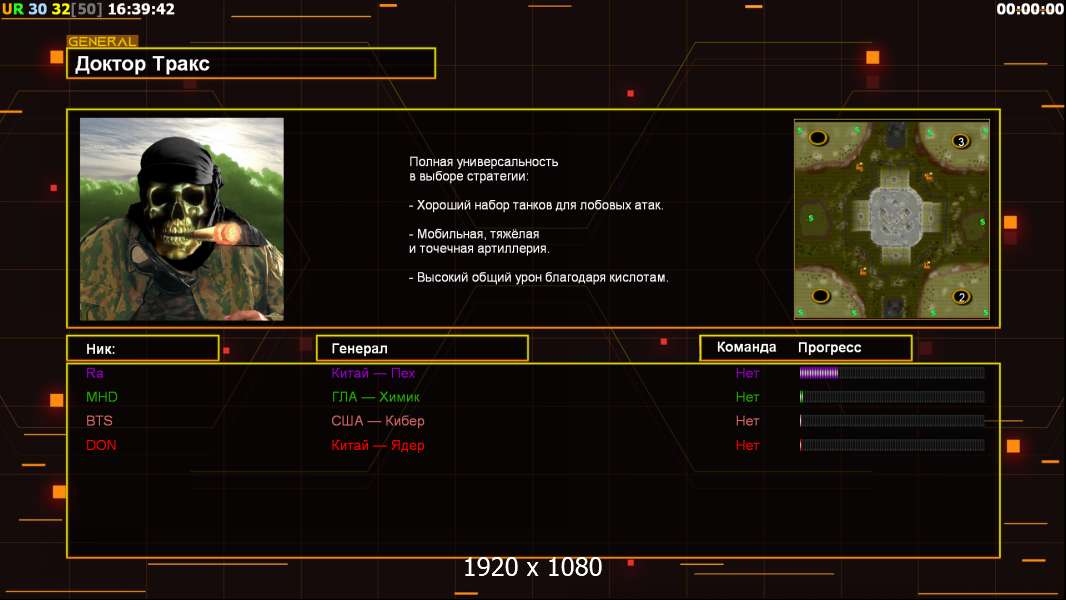The width and height of the screenshot is (1066, 600).
Task: Click the Команда column header
Action: click(746, 347)
